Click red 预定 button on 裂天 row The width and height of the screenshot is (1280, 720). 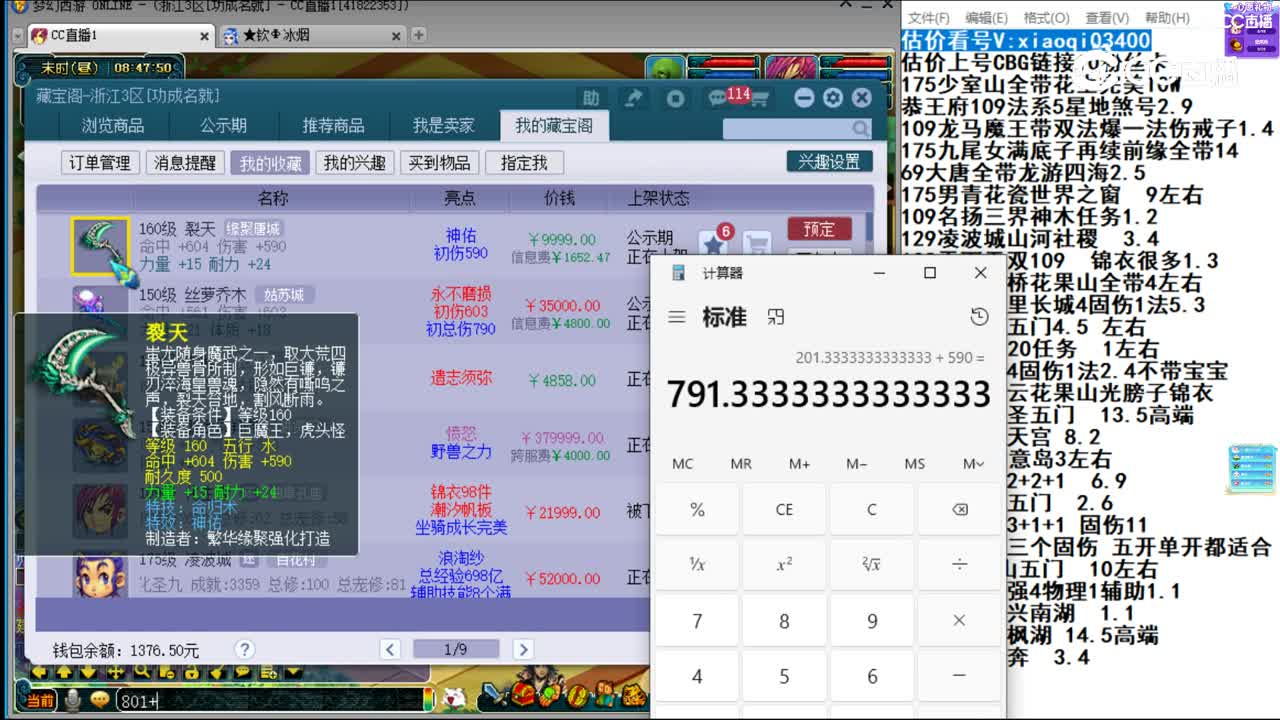(x=819, y=229)
